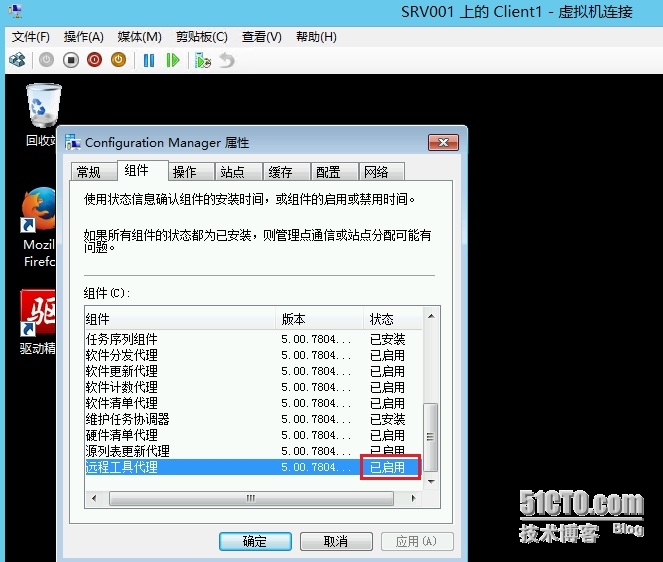663x562 pixels.
Task: Switch to the 操作 tab in dialog
Action: [x=191, y=172]
